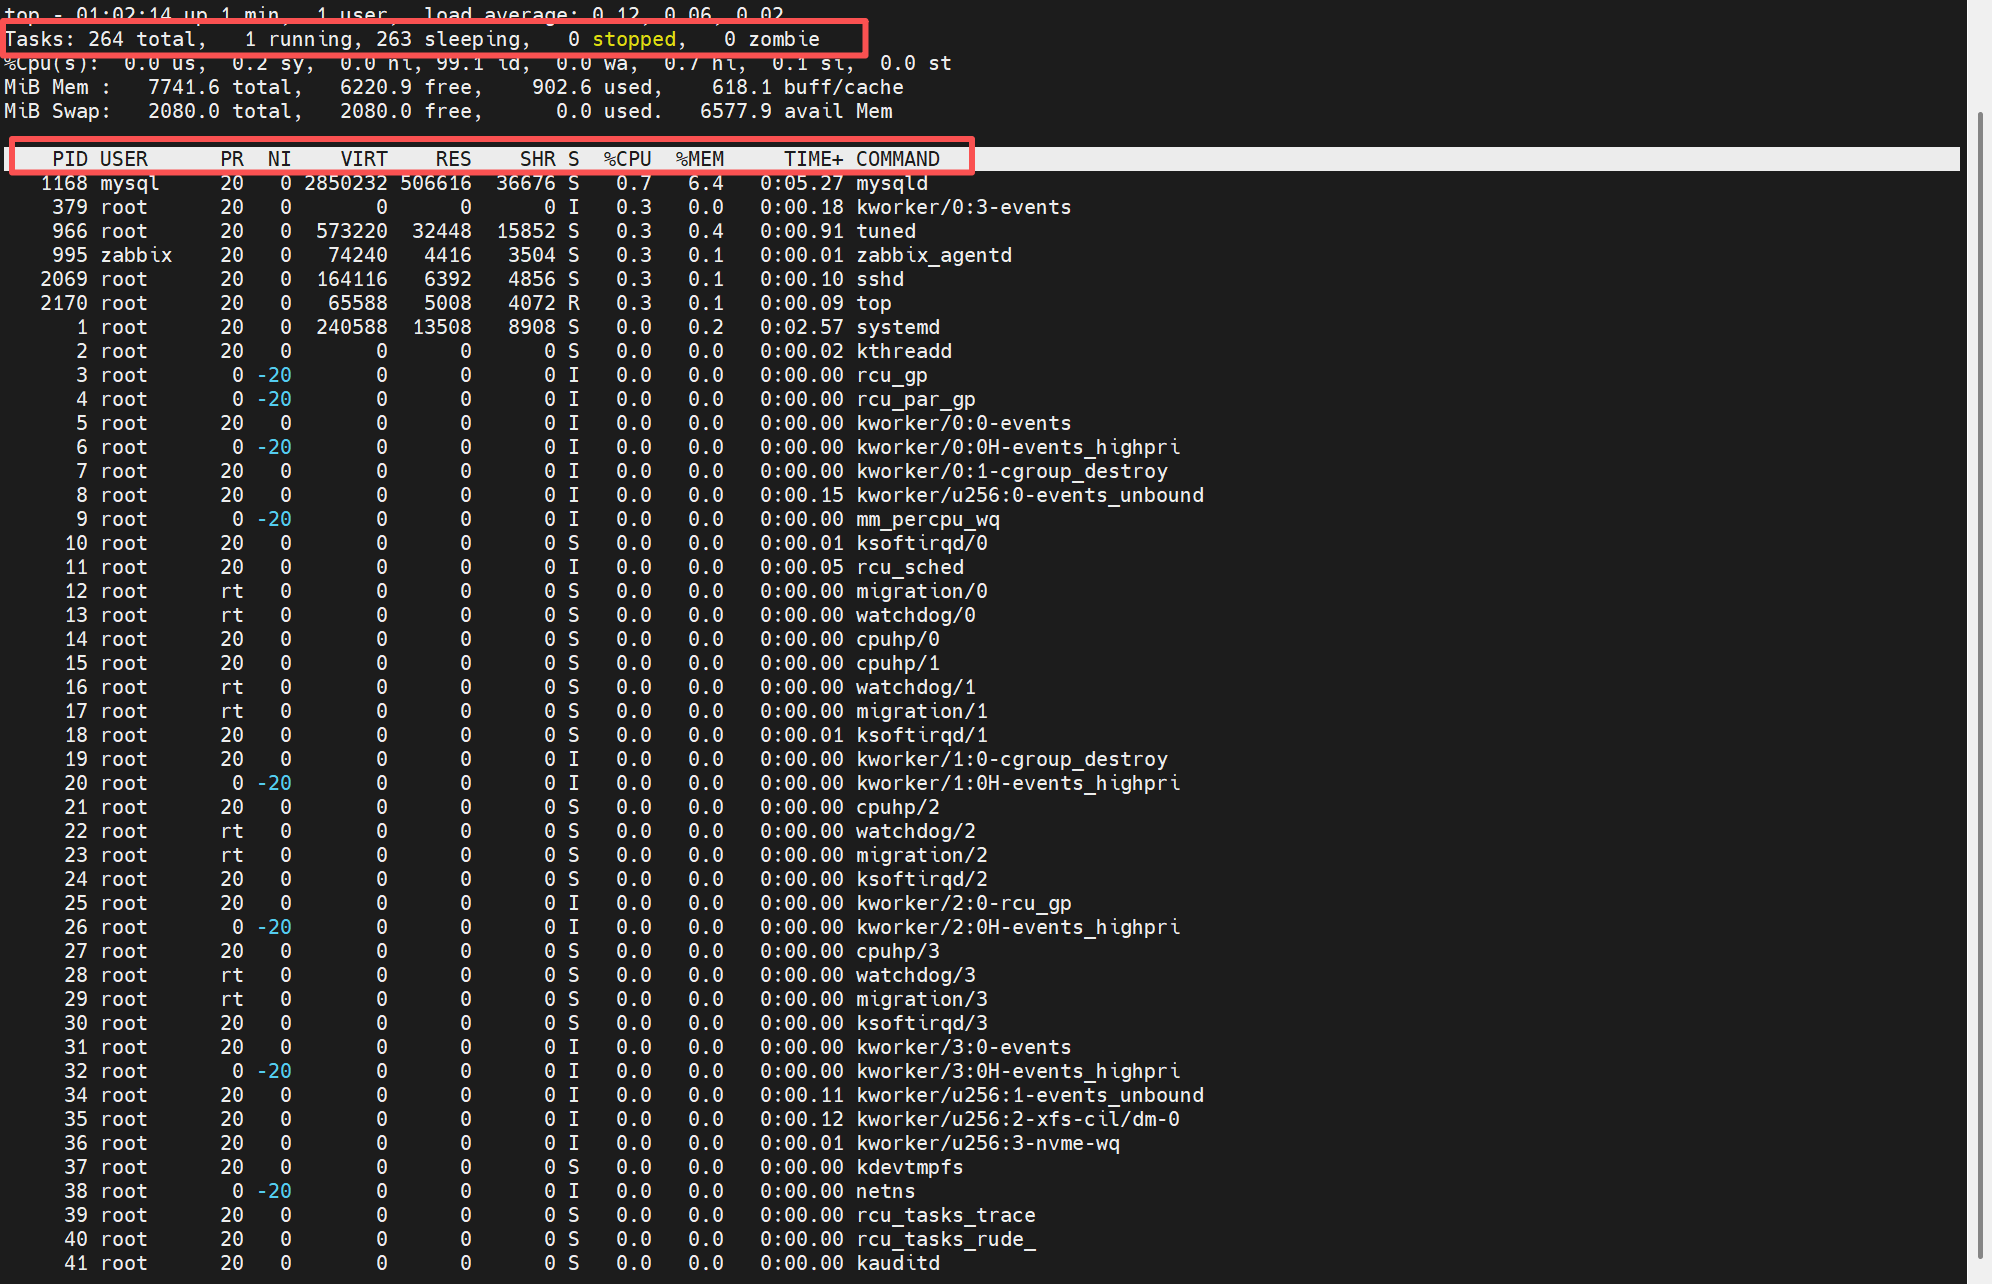
Task: Click the sshd process entry
Action: [x=879, y=279]
